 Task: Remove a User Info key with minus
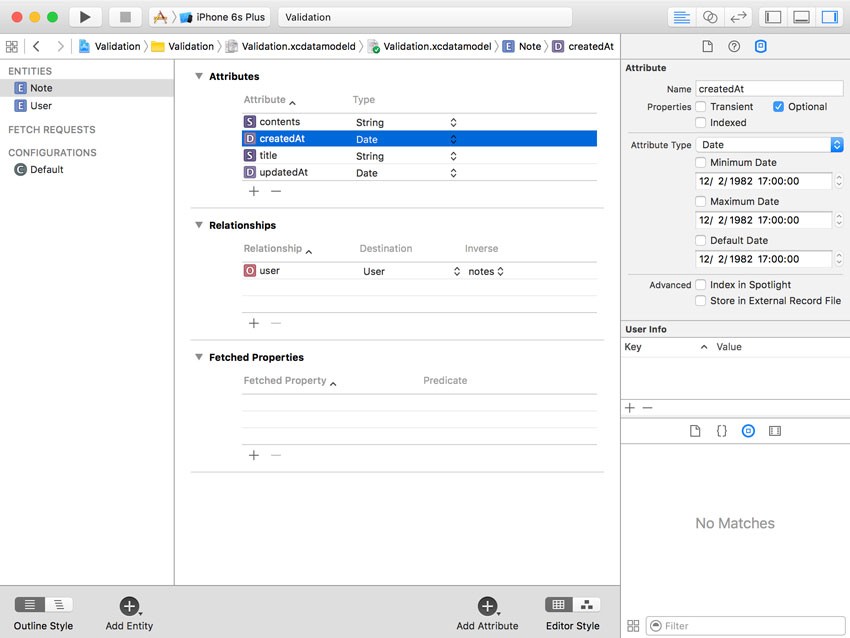[648, 408]
